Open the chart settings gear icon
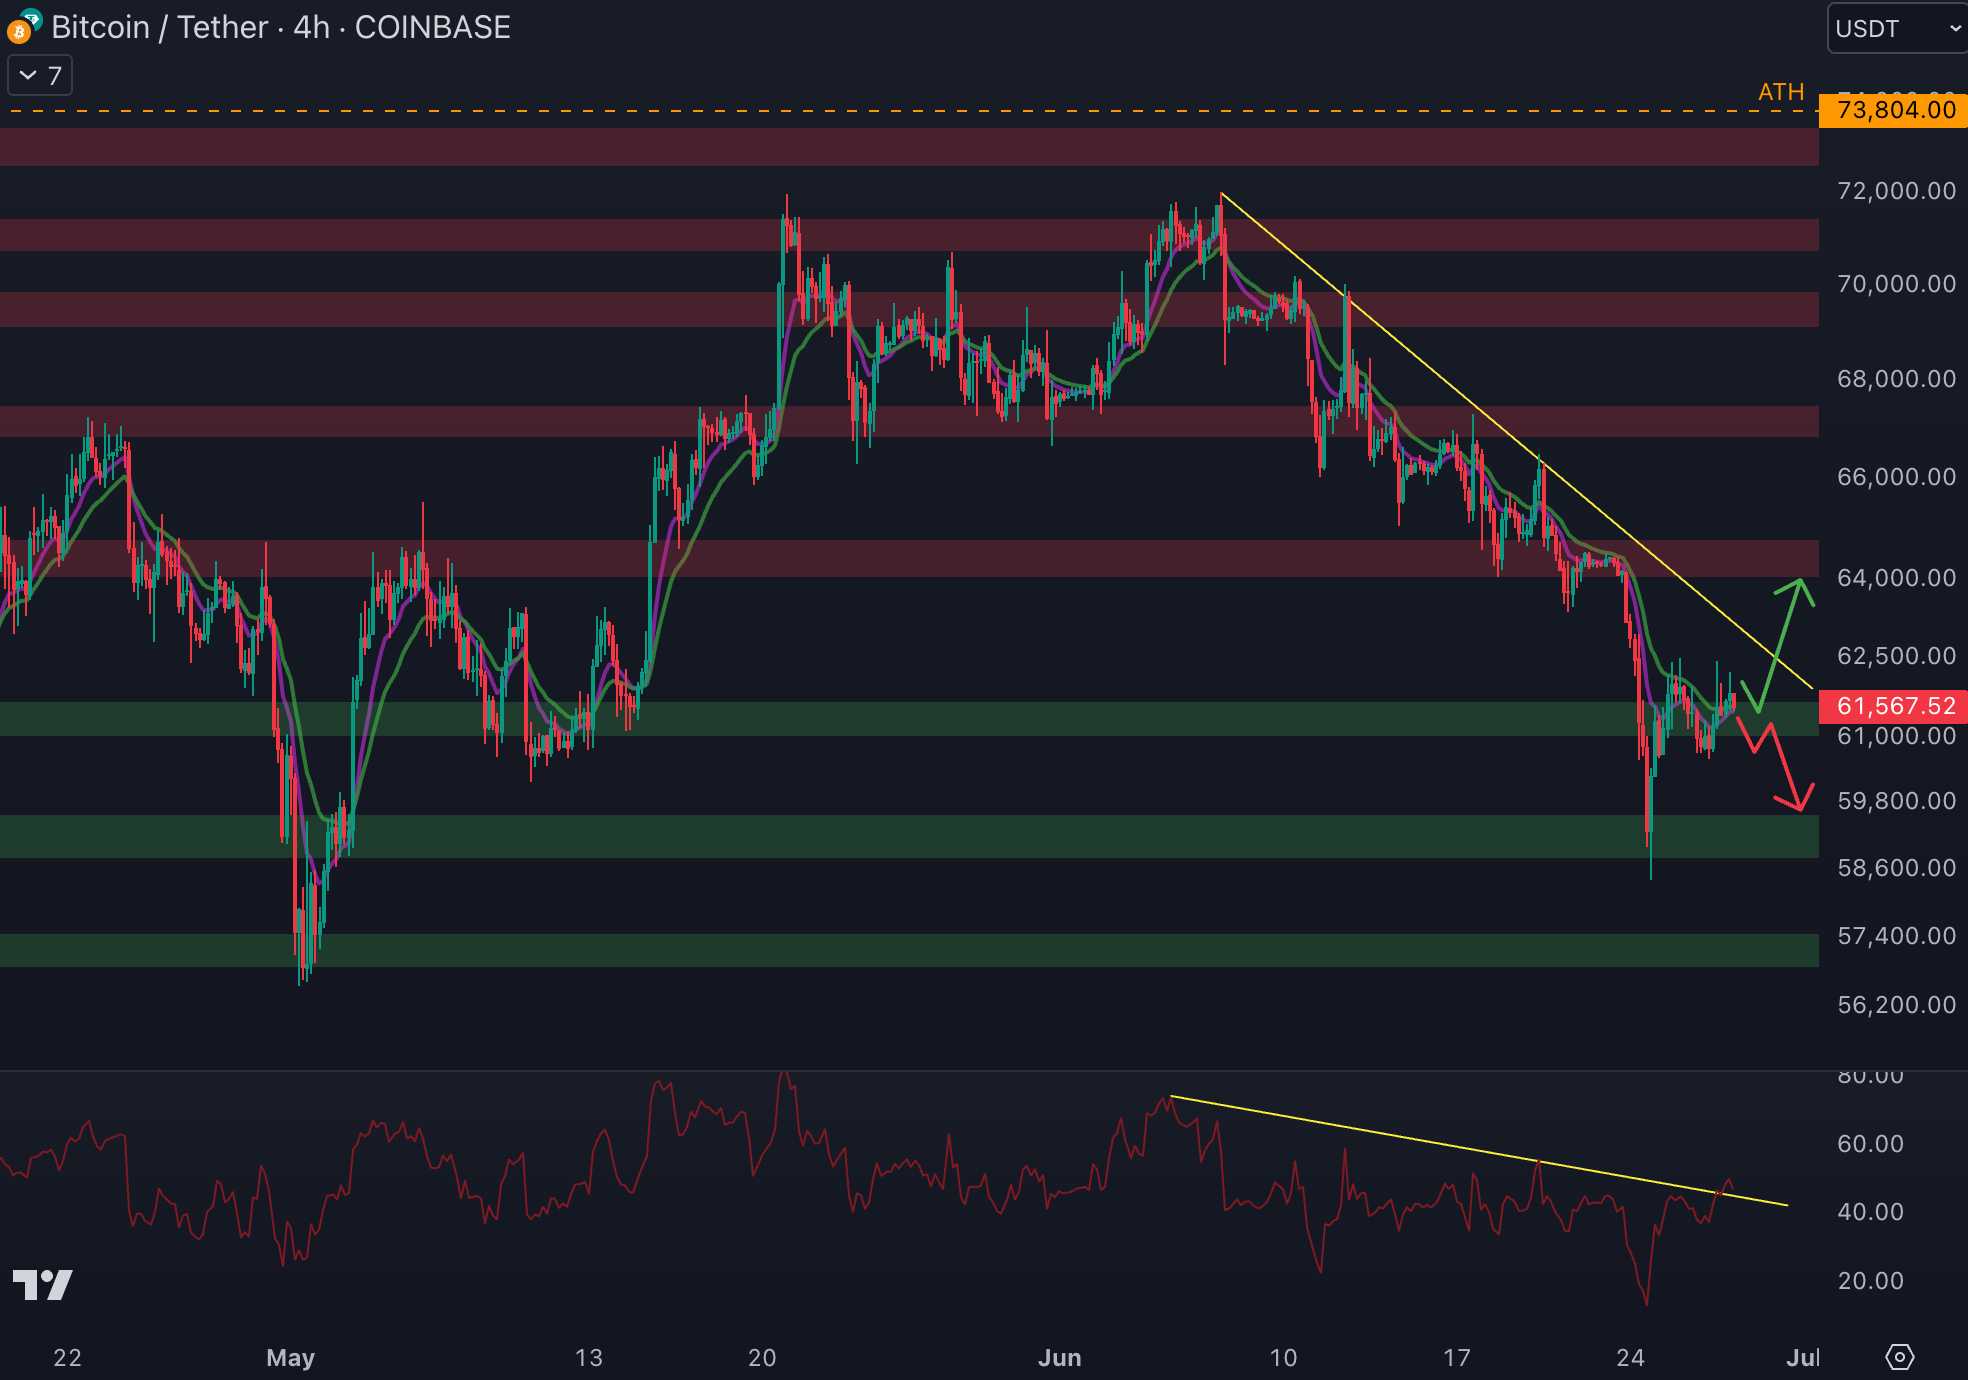Viewport: 1968px width, 1380px height. (x=1898, y=1357)
